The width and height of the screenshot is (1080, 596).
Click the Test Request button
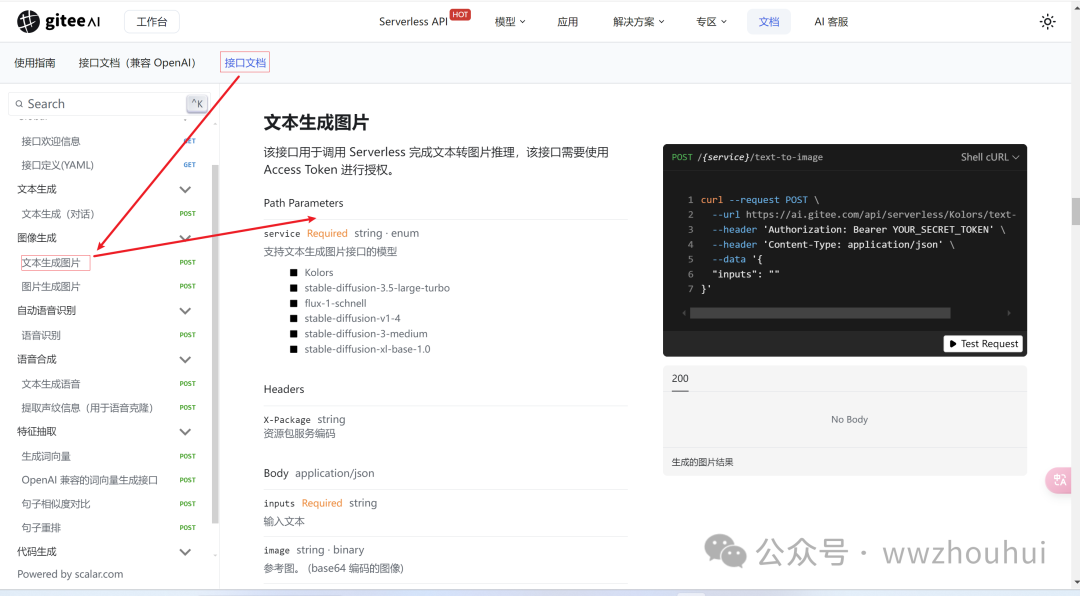(983, 344)
